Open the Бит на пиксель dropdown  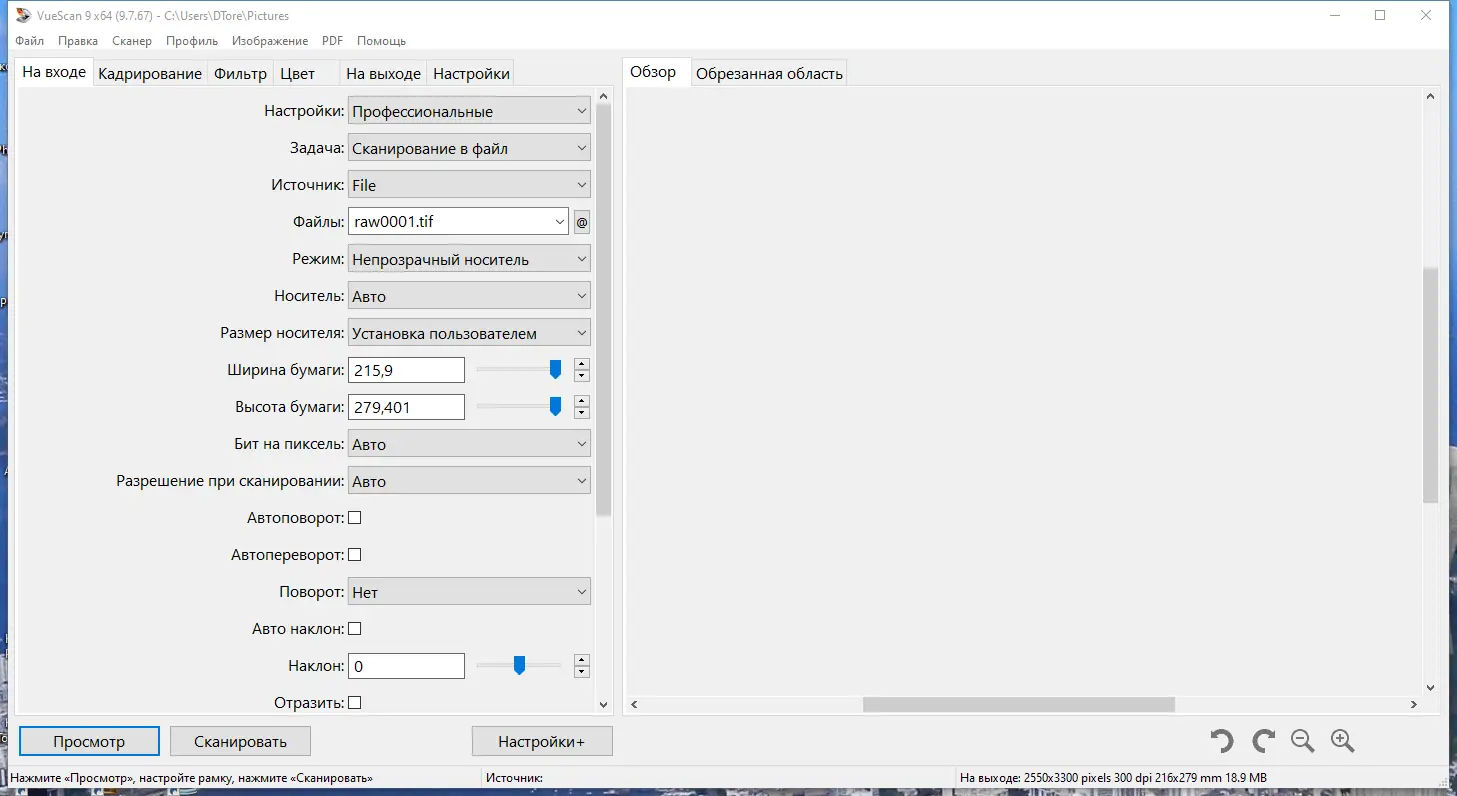coord(469,445)
